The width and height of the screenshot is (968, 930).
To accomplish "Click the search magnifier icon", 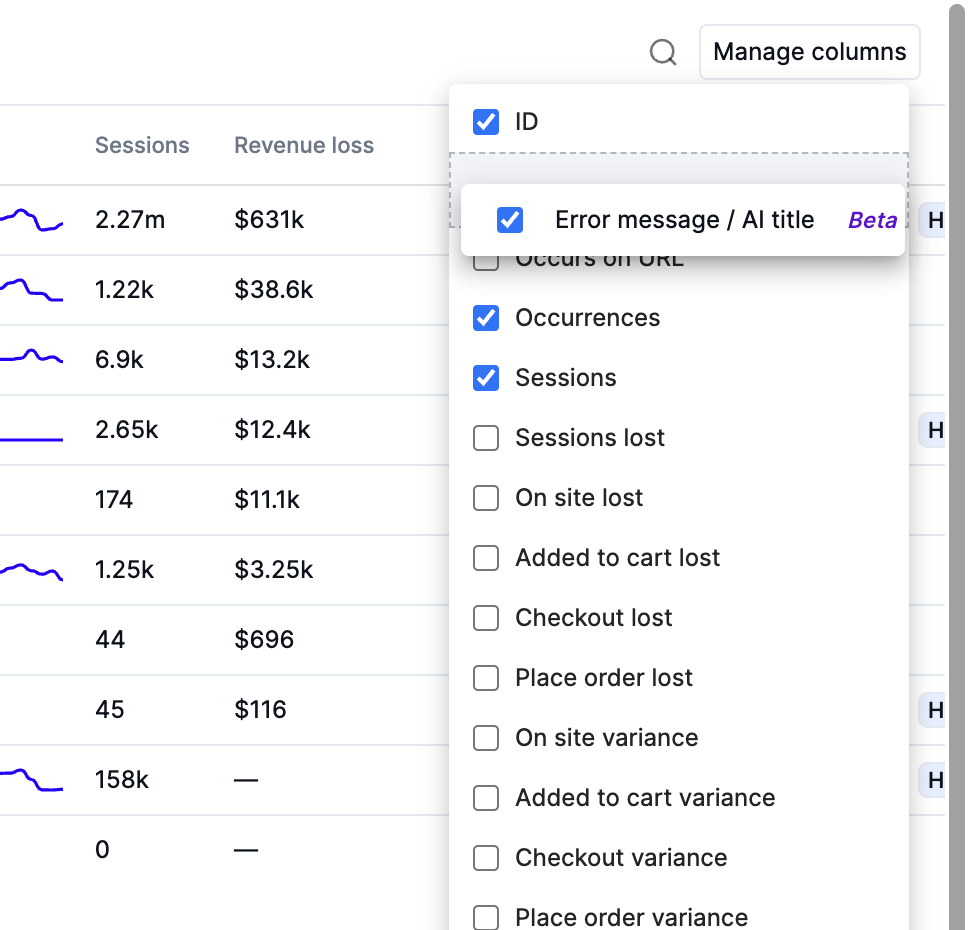I will click(x=663, y=52).
